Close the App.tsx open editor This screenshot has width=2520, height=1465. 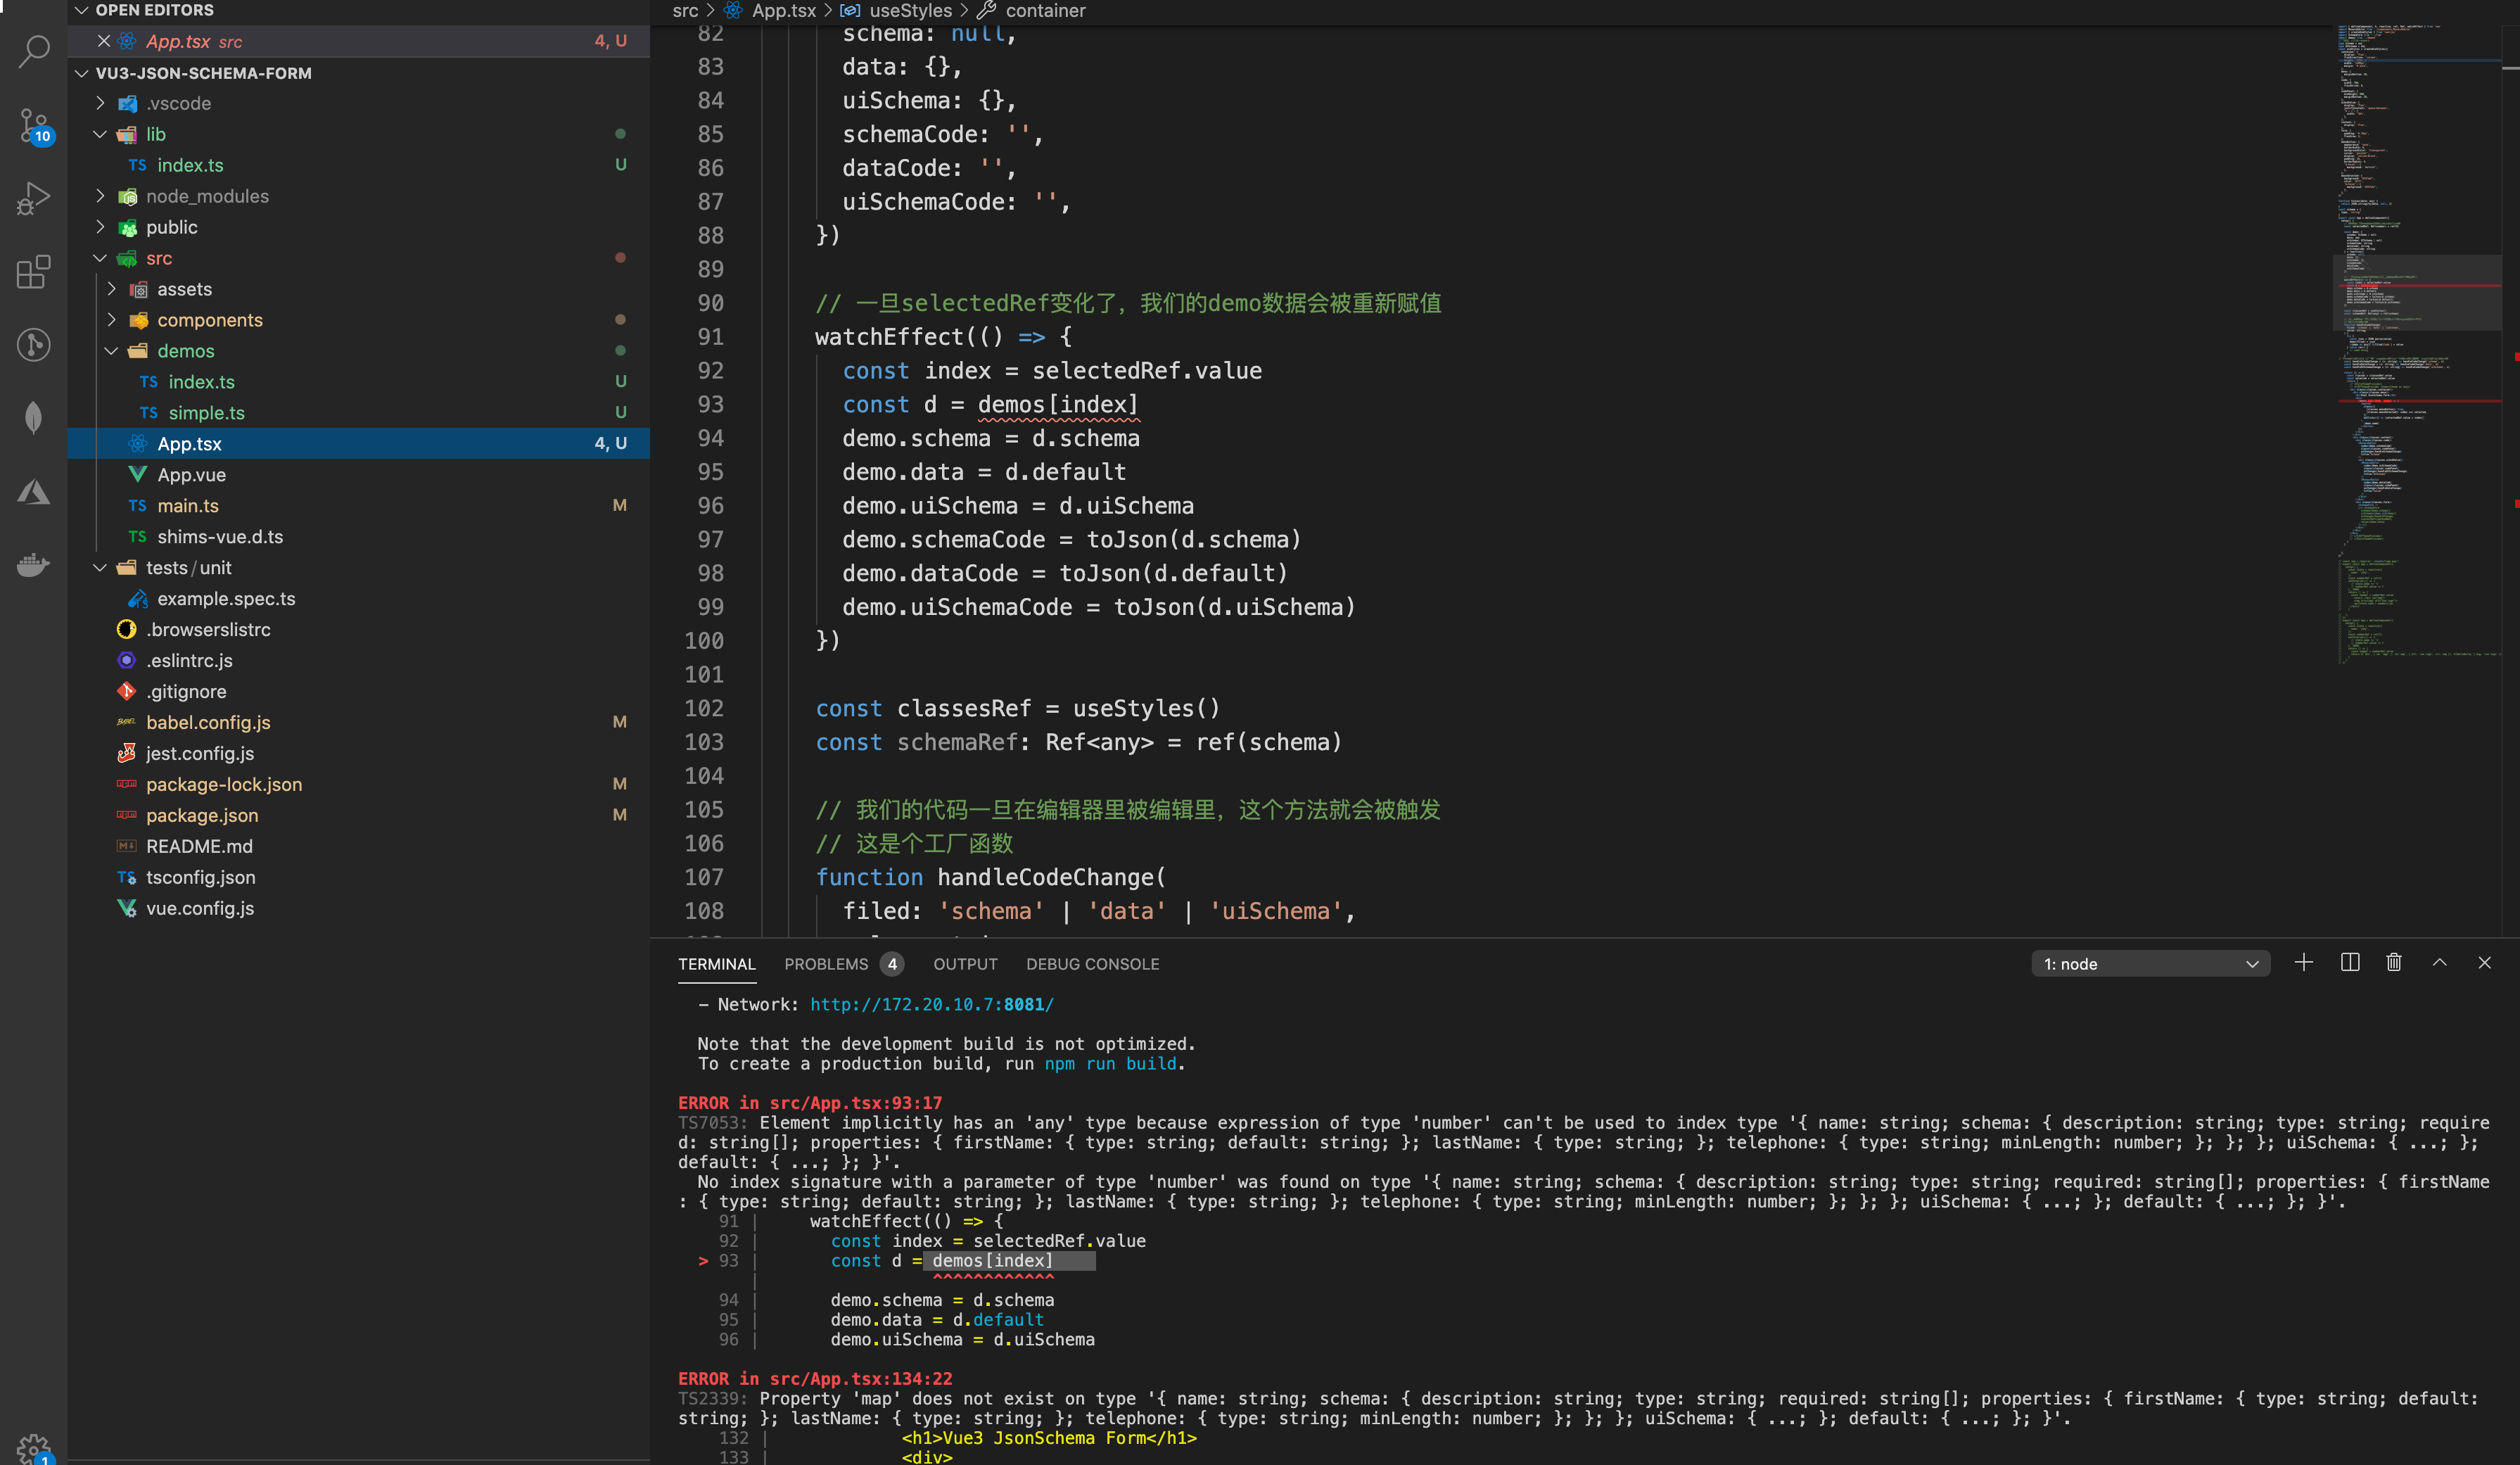[104, 41]
